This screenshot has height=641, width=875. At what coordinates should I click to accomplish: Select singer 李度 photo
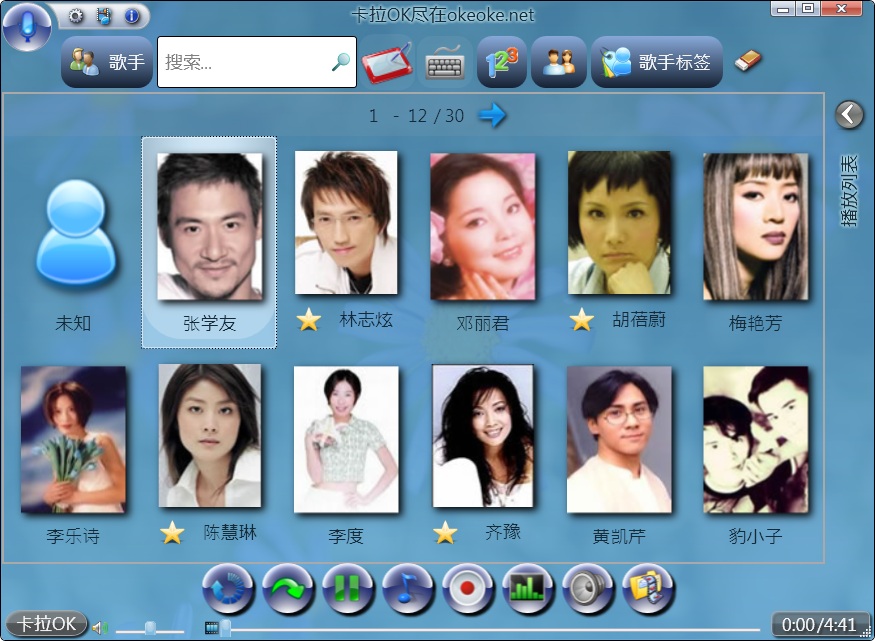pos(346,440)
